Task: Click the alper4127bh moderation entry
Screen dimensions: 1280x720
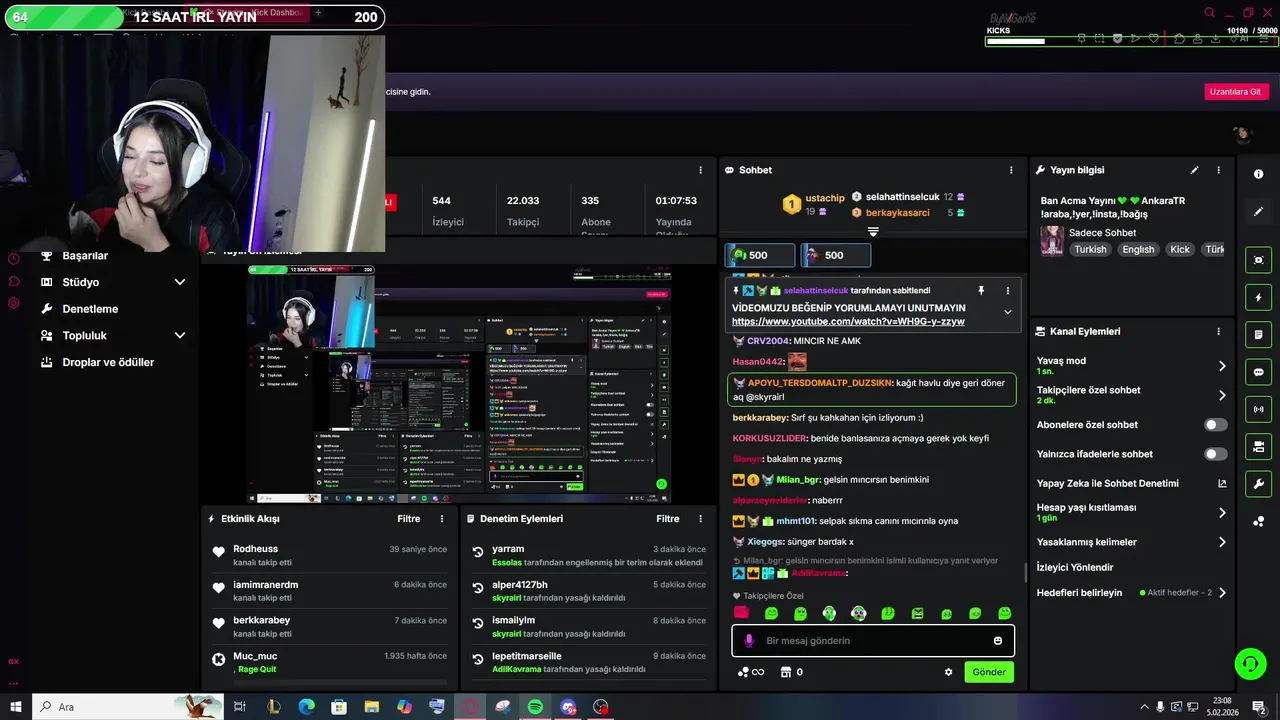Action: (x=588, y=591)
